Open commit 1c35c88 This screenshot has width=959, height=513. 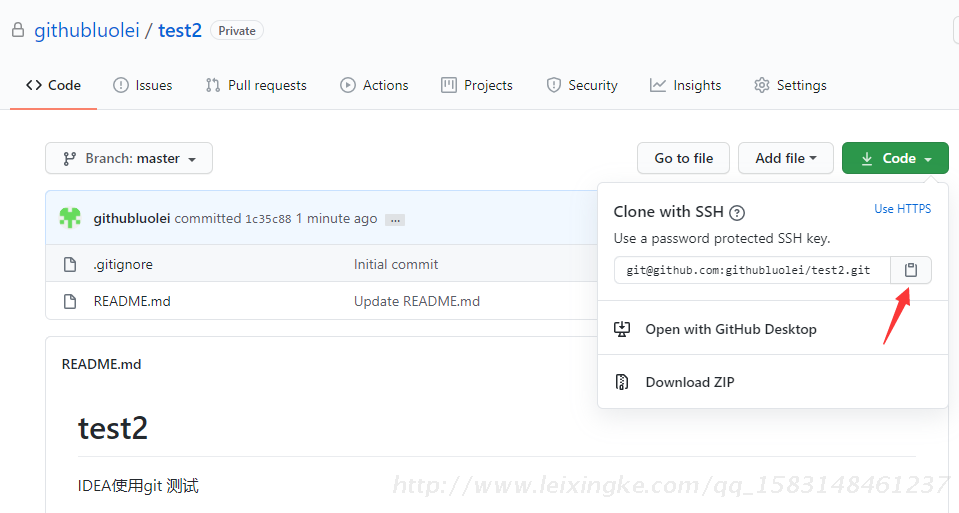point(268,219)
